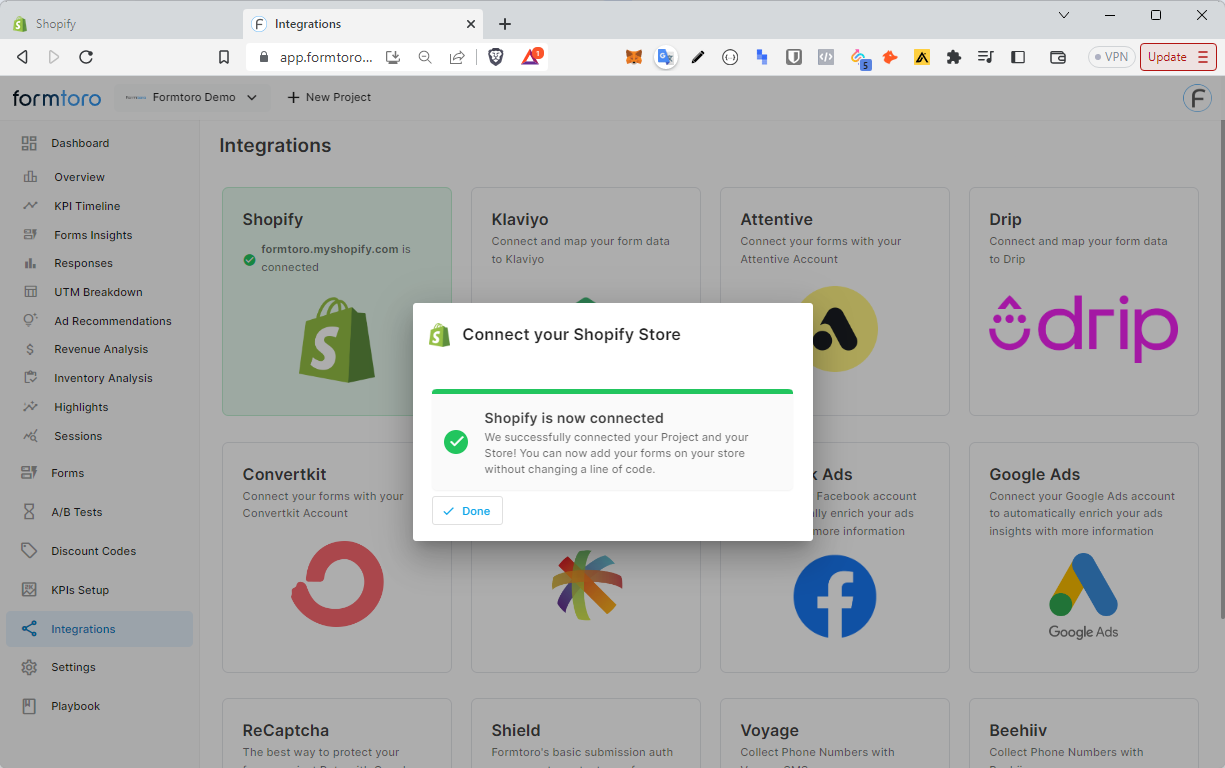Go back in browser history

click(x=22, y=57)
